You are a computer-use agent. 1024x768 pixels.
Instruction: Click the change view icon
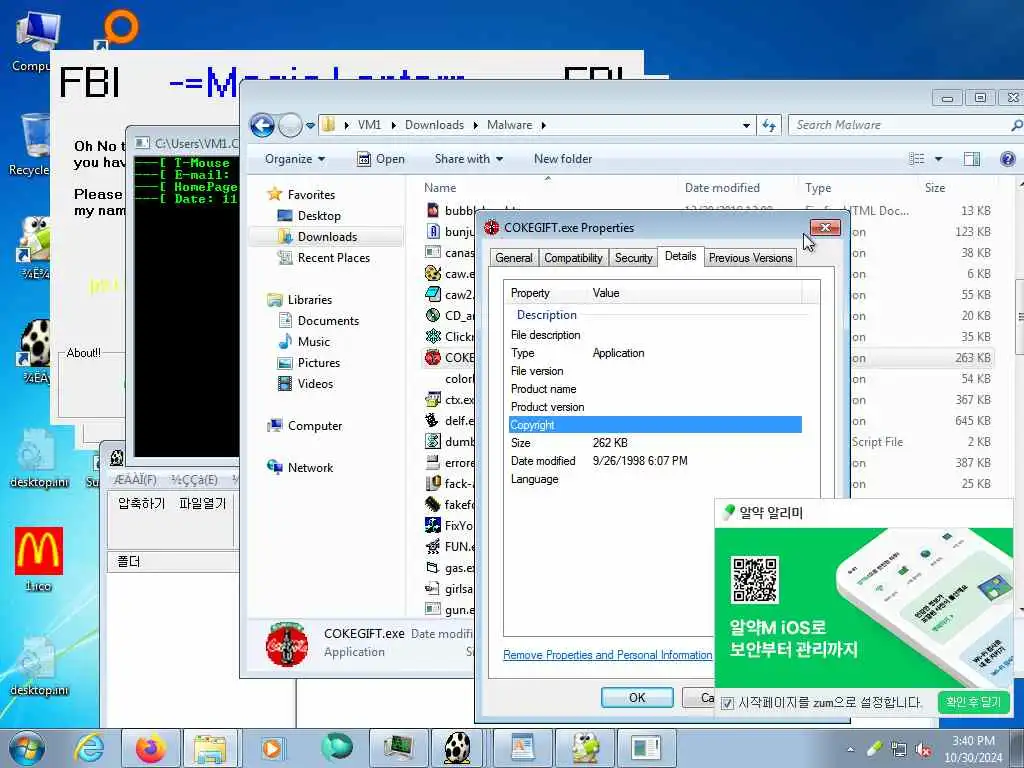(x=917, y=159)
